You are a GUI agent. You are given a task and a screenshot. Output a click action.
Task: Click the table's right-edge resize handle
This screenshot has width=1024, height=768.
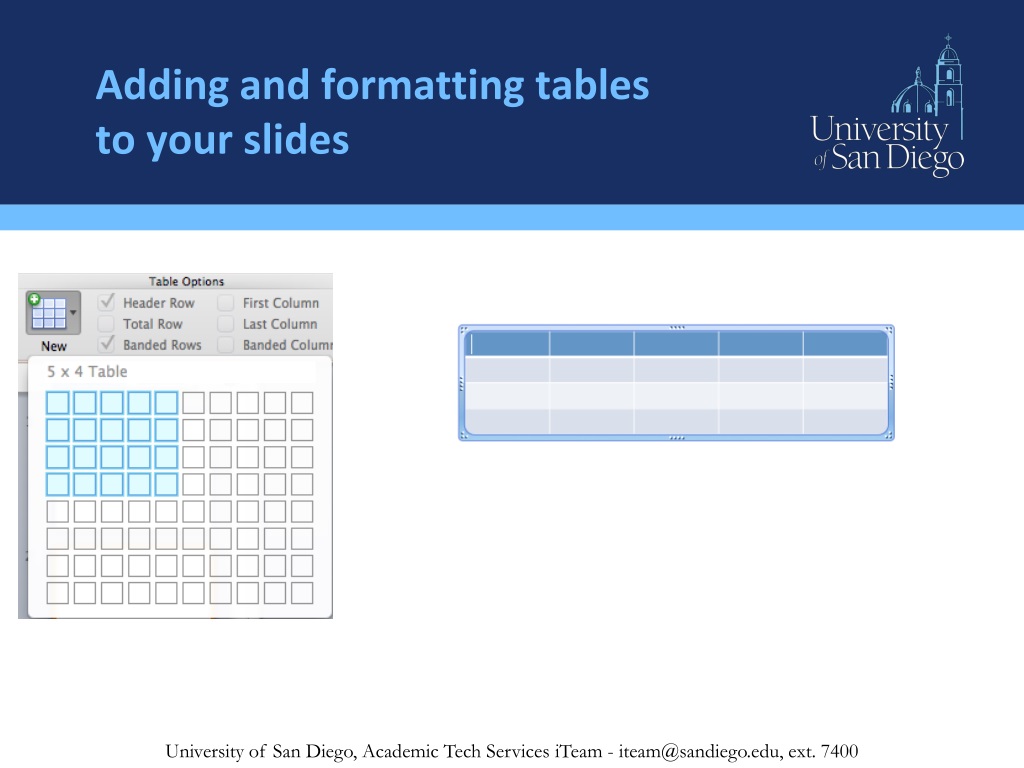pos(891,382)
